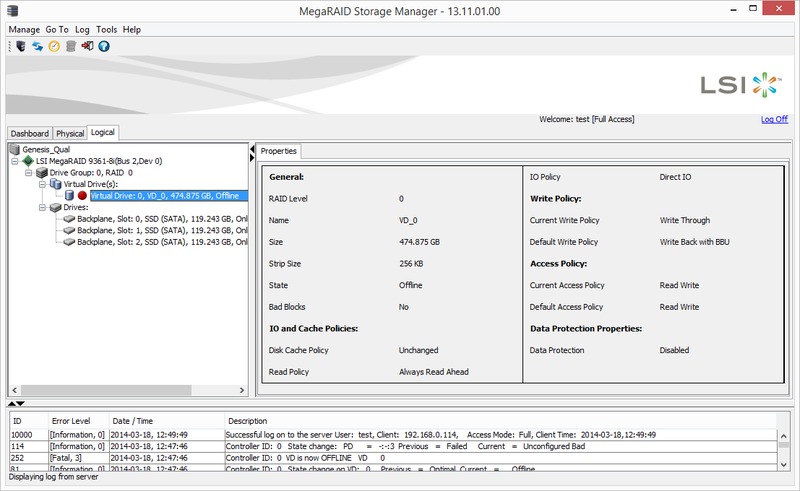This screenshot has width=800, height=491.
Task: Switch to the Dashboard tab
Action: (x=29, y=133)
